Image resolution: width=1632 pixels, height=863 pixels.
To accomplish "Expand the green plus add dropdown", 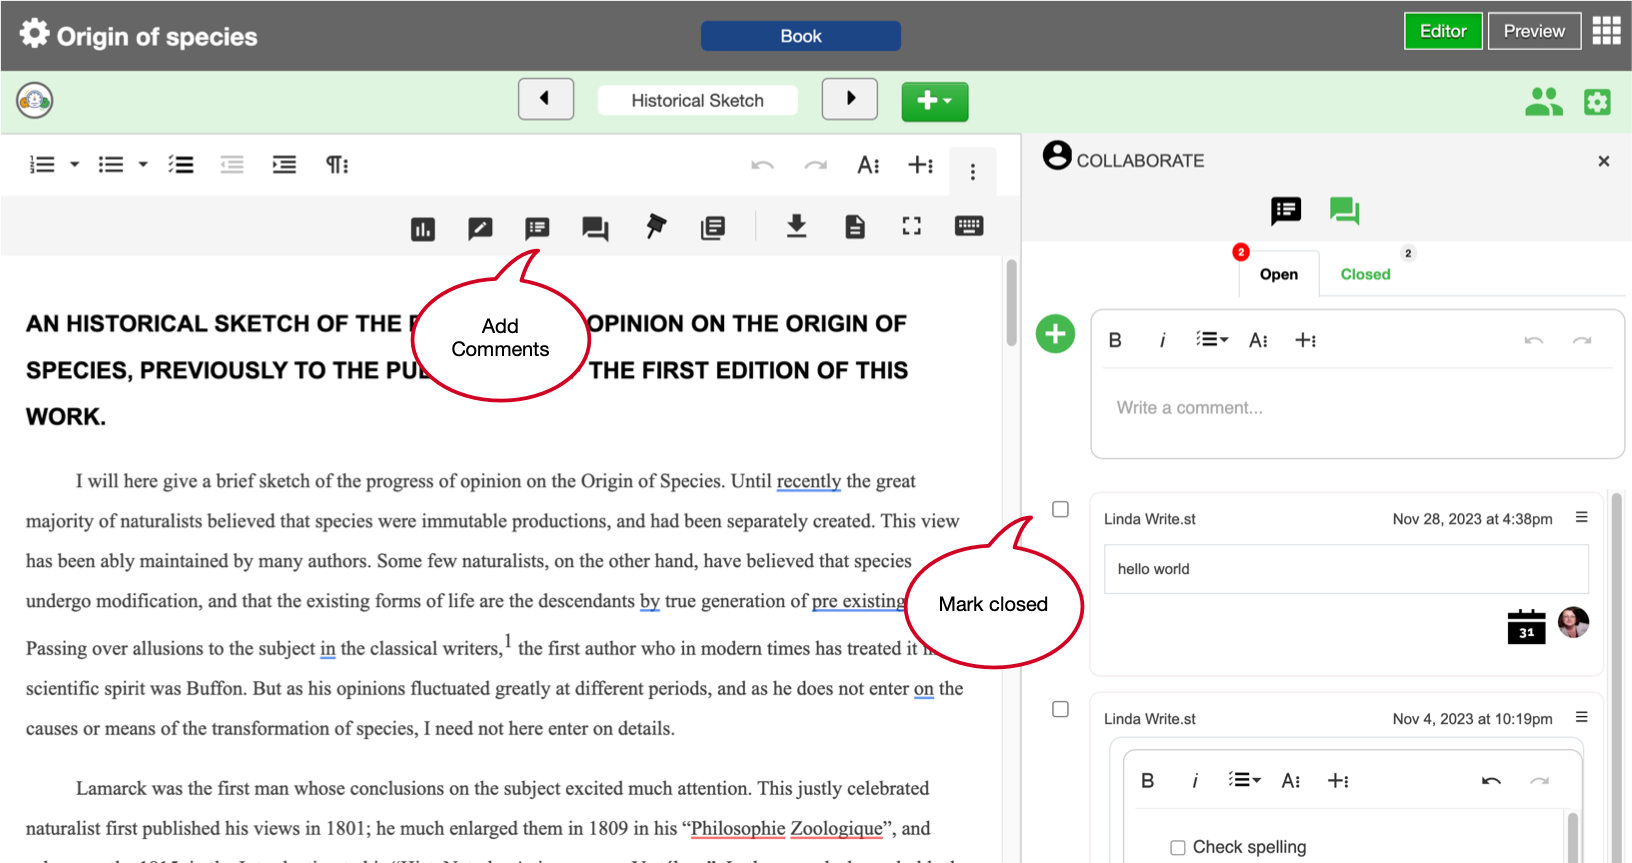I will [x=934, y=101].
